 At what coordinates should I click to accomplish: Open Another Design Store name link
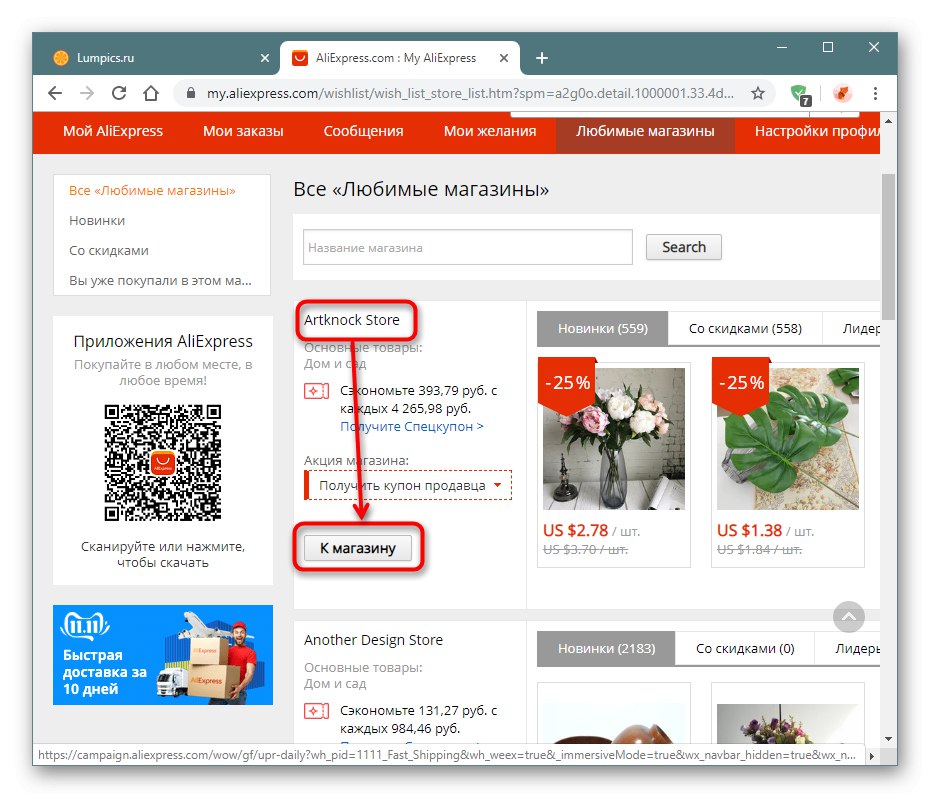[373, 640]
